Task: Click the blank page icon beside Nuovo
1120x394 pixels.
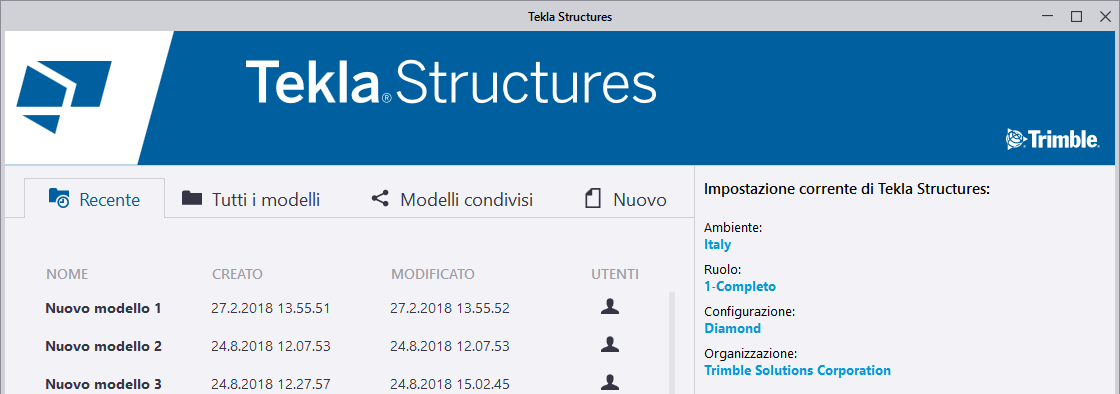Action: (x=593, y=198)
